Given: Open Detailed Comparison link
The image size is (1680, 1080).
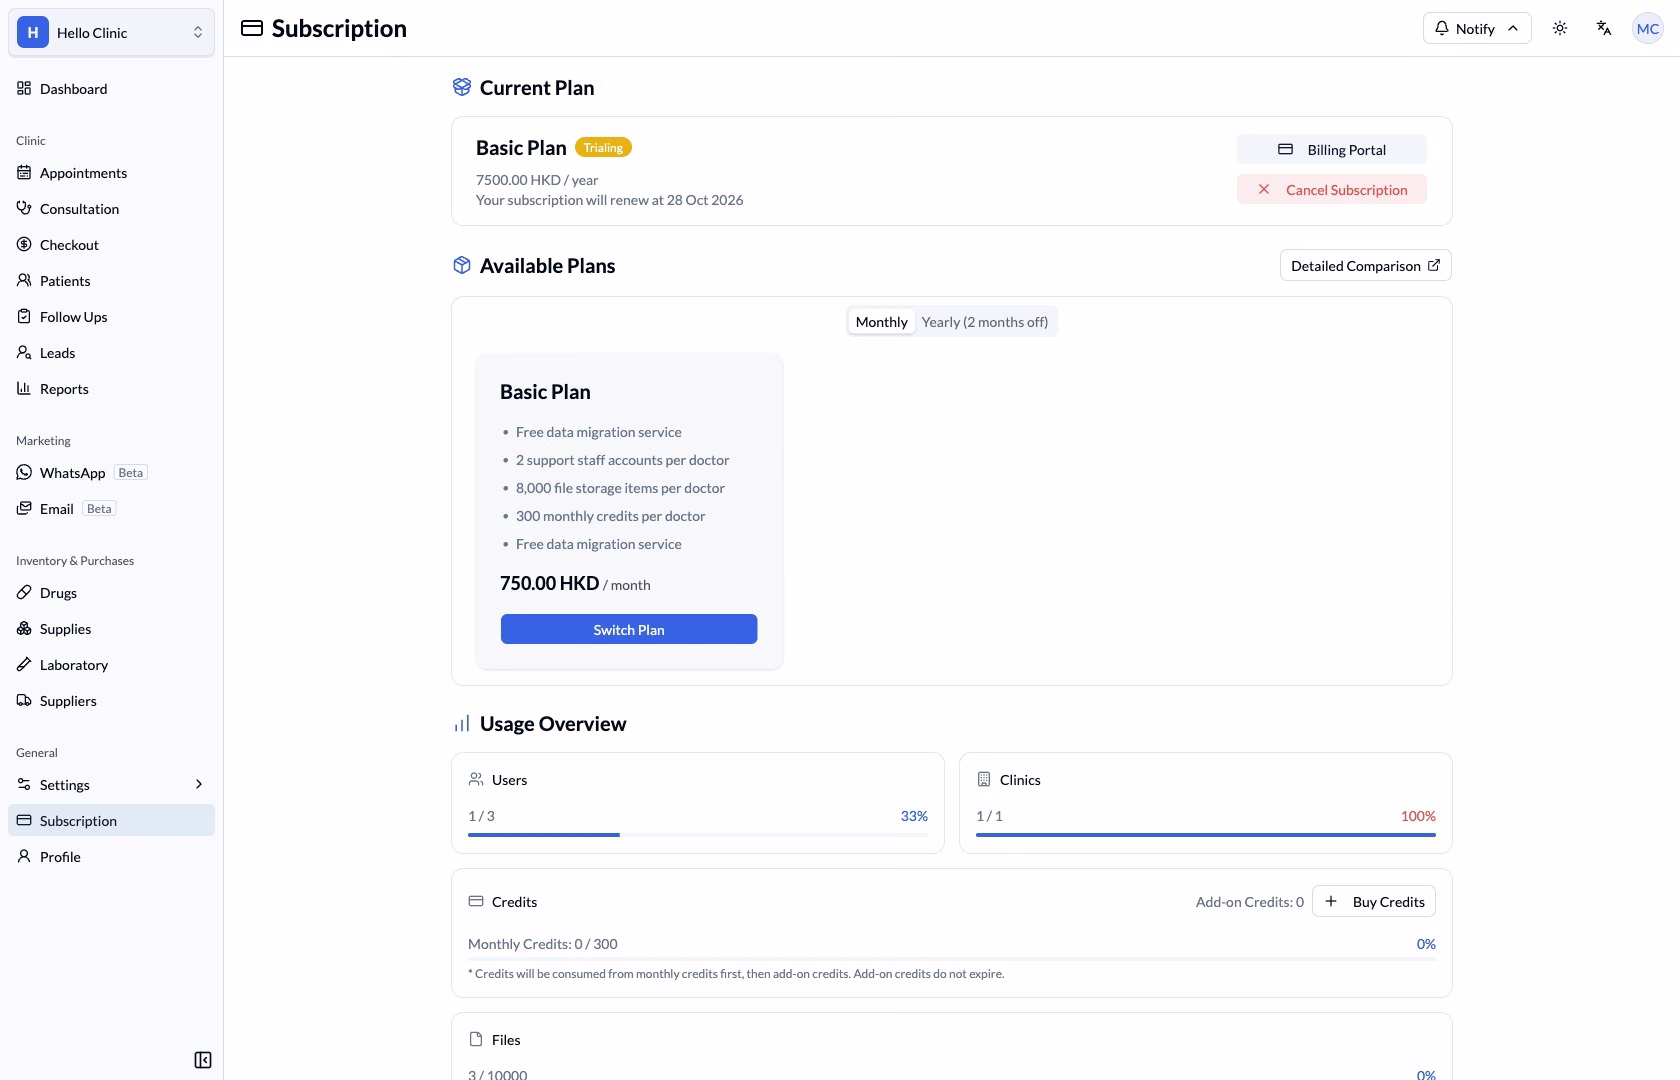Looking at the screenshot, I should point(1366,266).
